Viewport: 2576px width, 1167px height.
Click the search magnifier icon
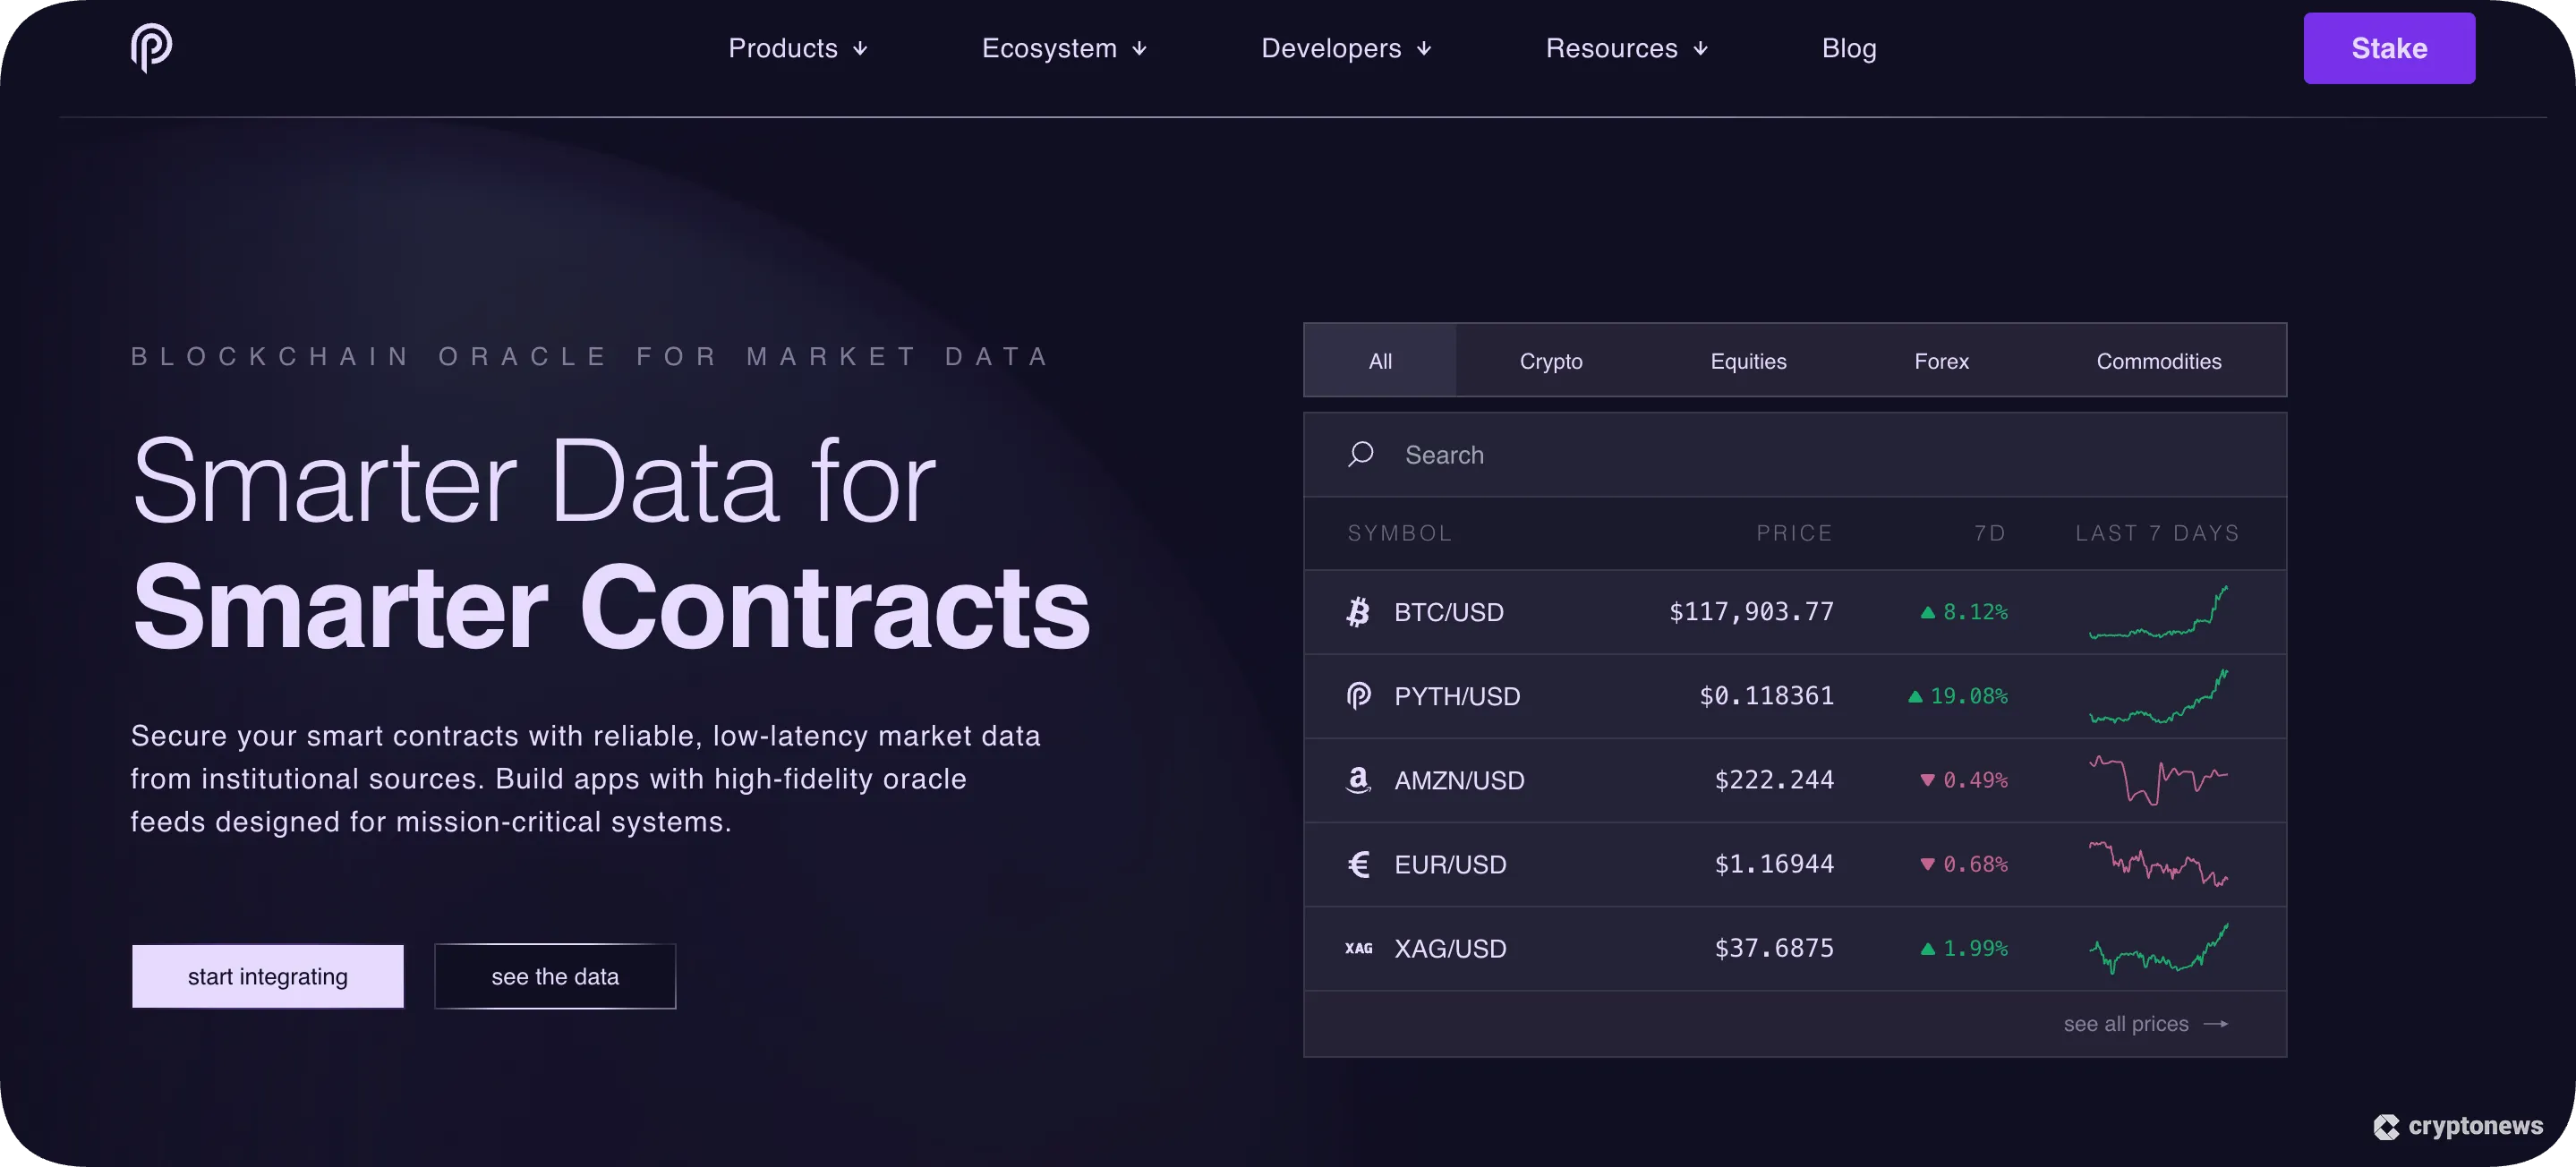click(1361, 454)
